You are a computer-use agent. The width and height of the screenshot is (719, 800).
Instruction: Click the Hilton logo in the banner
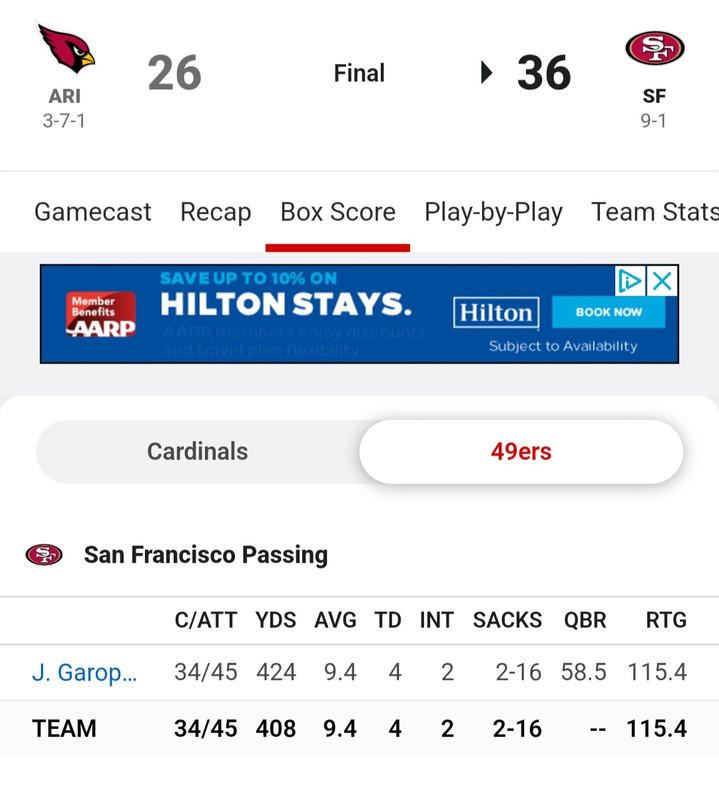[x=496, y=312]
